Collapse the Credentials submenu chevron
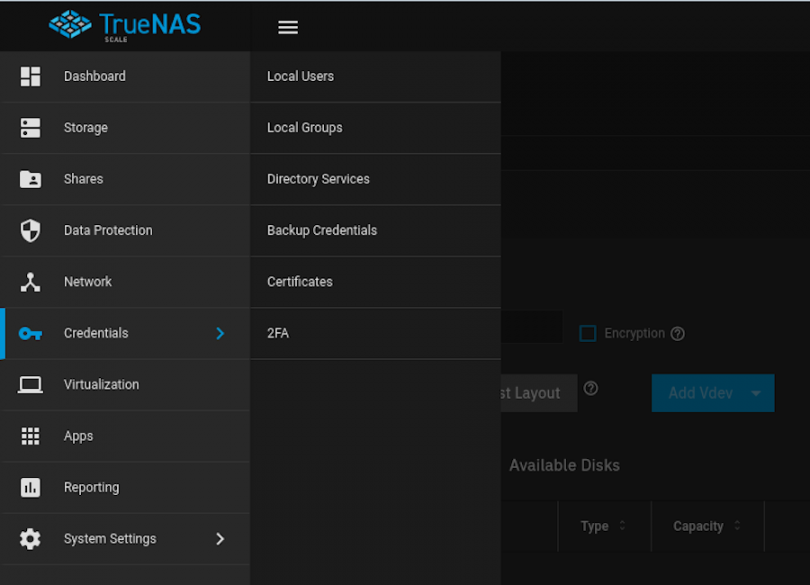Image resolution: width=810 pixels, height=585 pixels. coord(220,333)
